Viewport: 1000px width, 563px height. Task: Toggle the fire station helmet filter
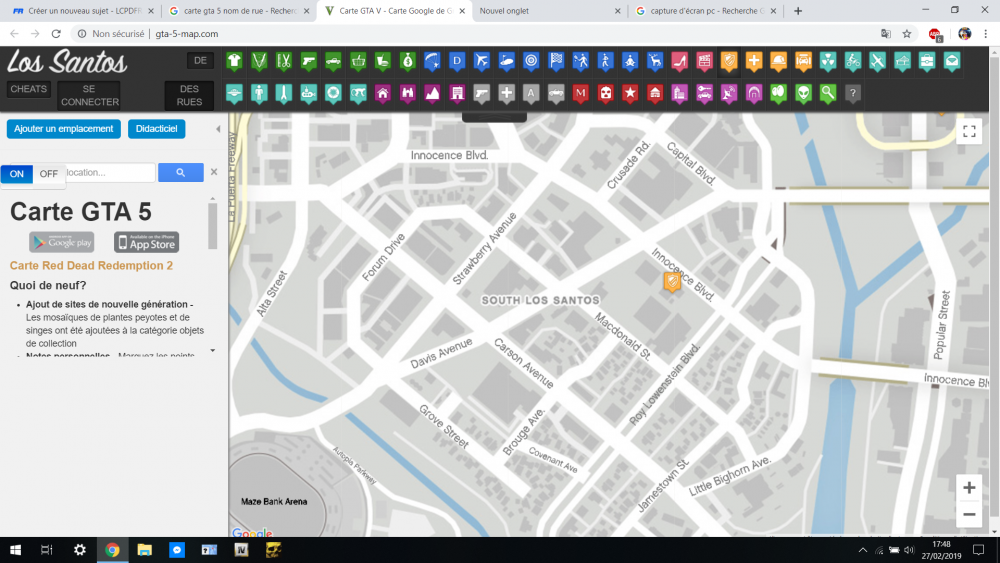pyautogui.click(x=779, y=62)
